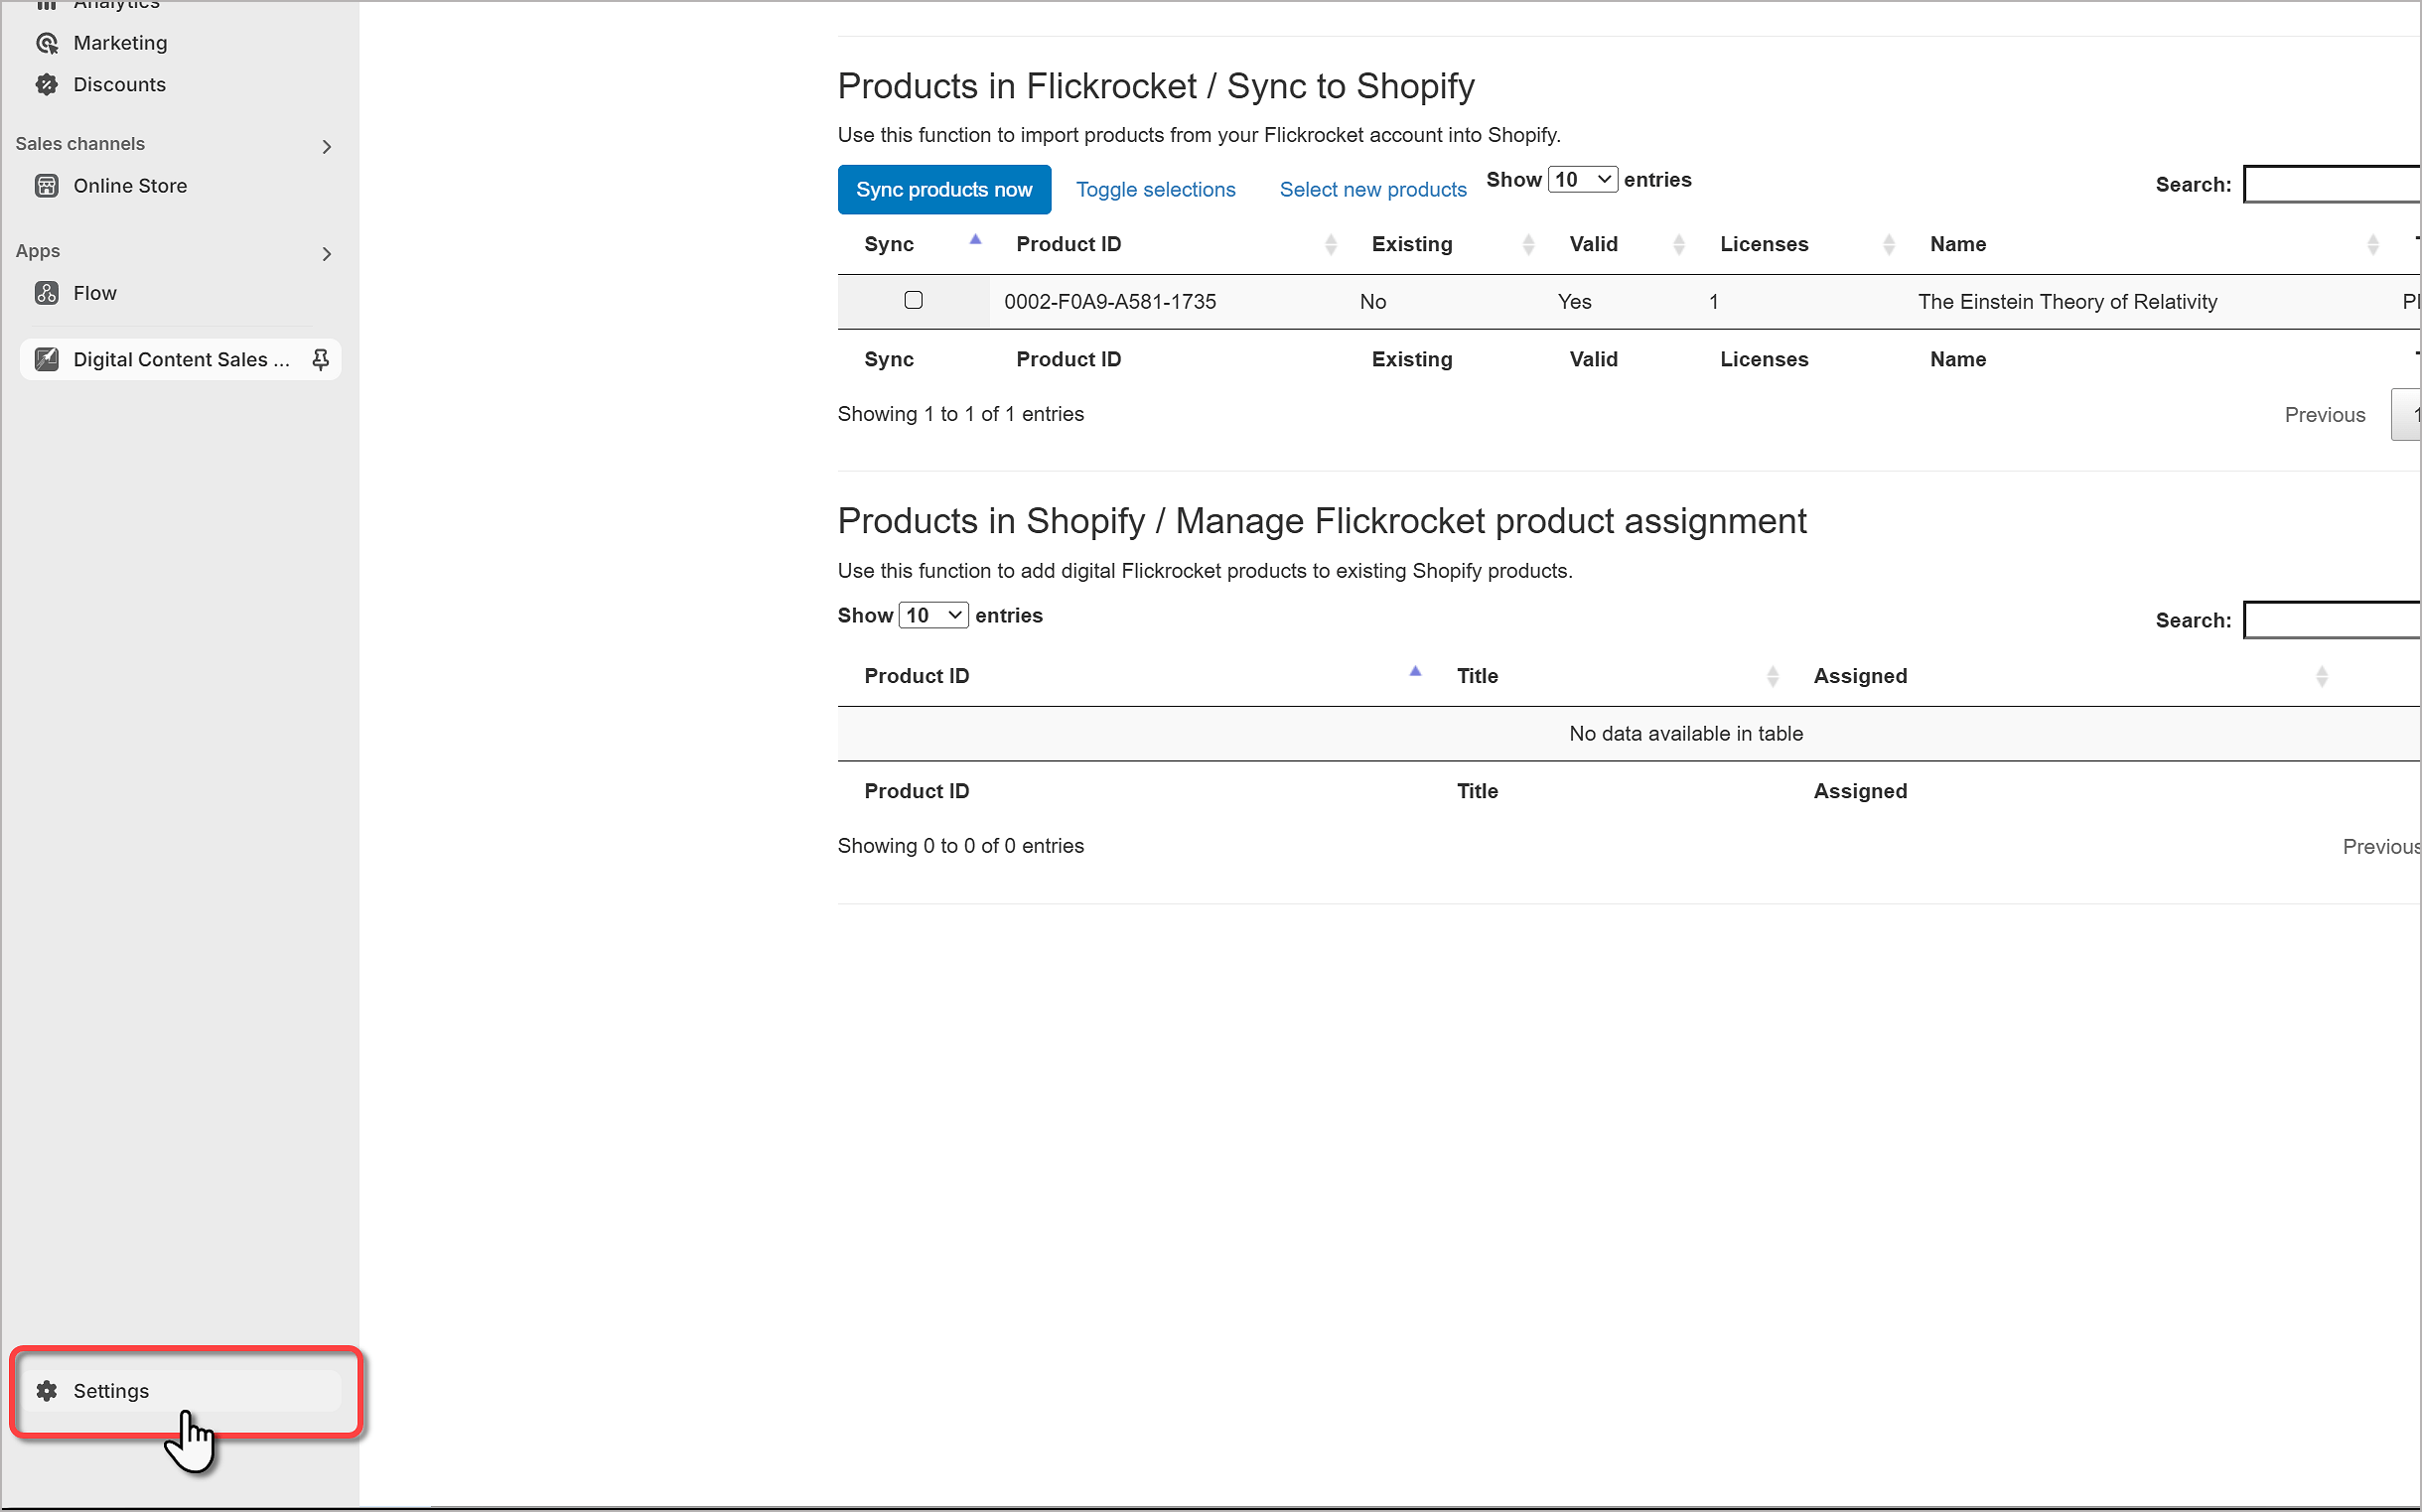Viewport: 2422px width, 1512px height.
Task: Click the Select new products link
Action: click(x=1372, y=190)
